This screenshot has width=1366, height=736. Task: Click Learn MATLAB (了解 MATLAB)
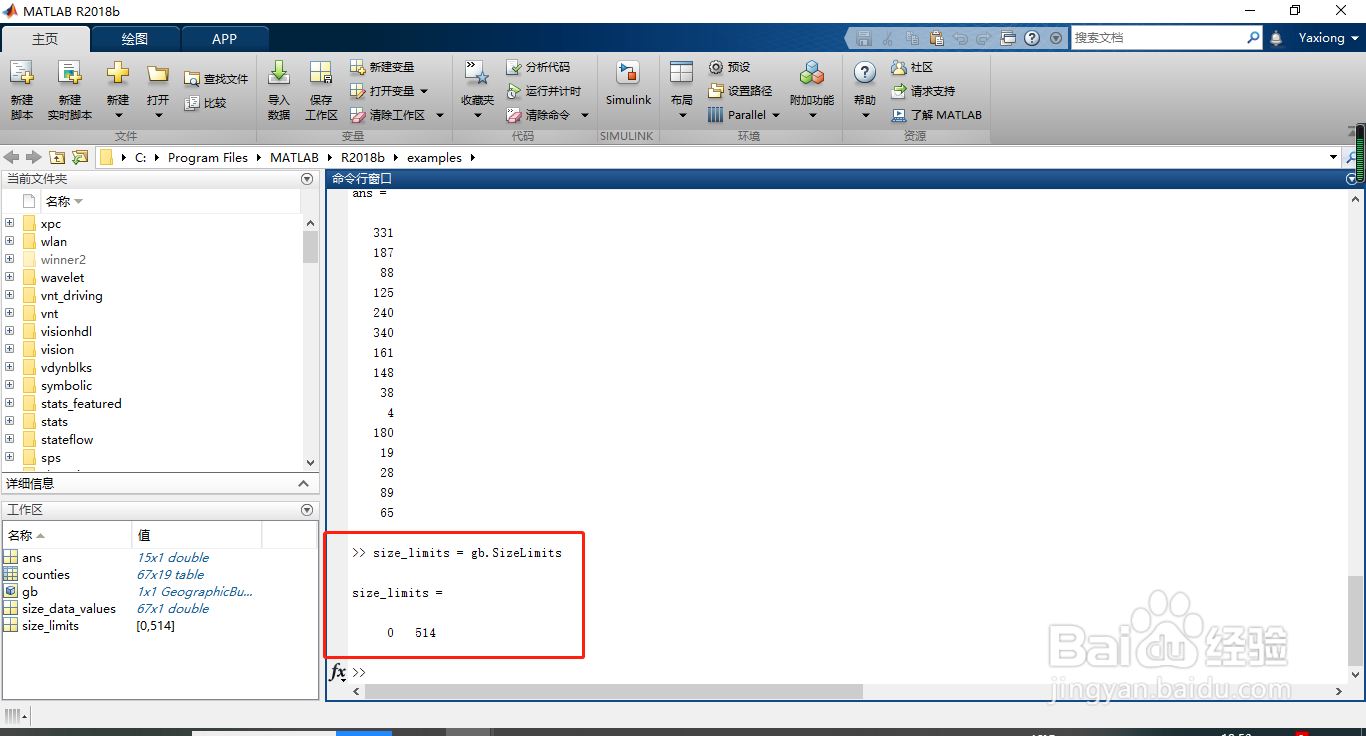tap(937, 115)
